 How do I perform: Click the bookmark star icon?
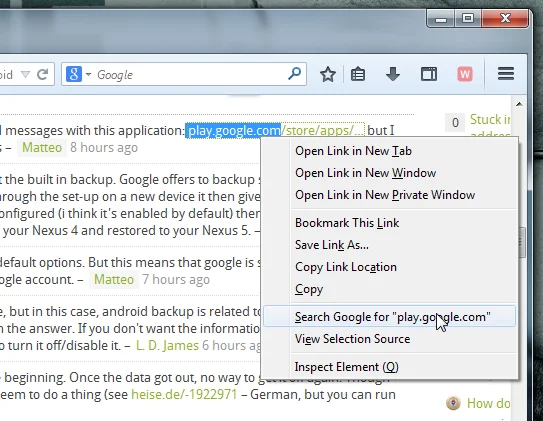point(328,74)
